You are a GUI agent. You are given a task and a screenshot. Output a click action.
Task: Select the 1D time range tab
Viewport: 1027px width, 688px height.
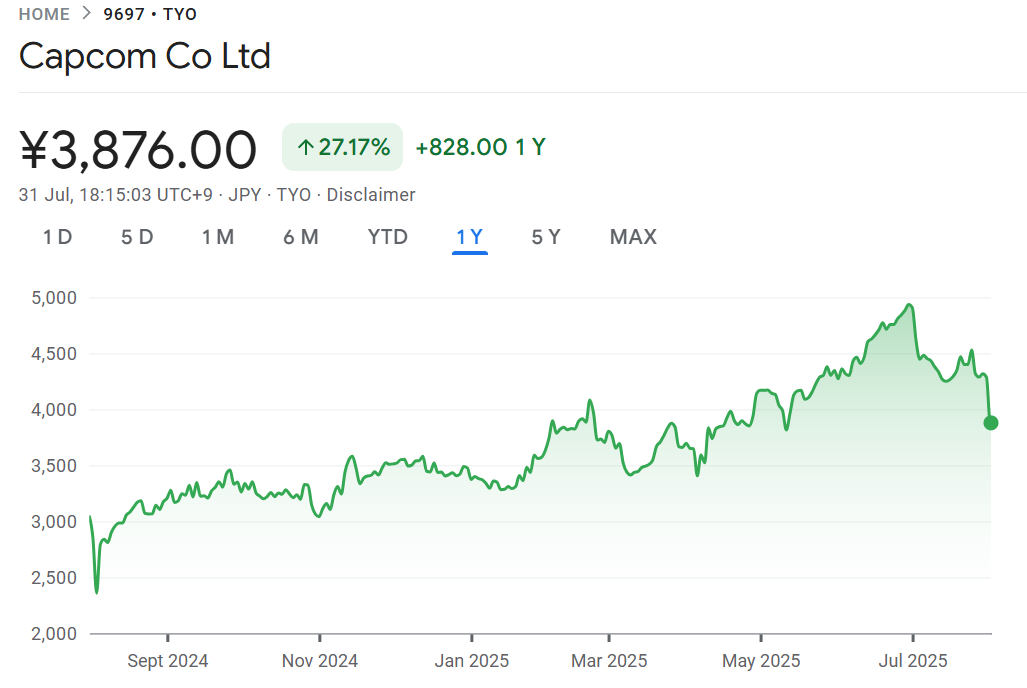[x=57, y=237]
